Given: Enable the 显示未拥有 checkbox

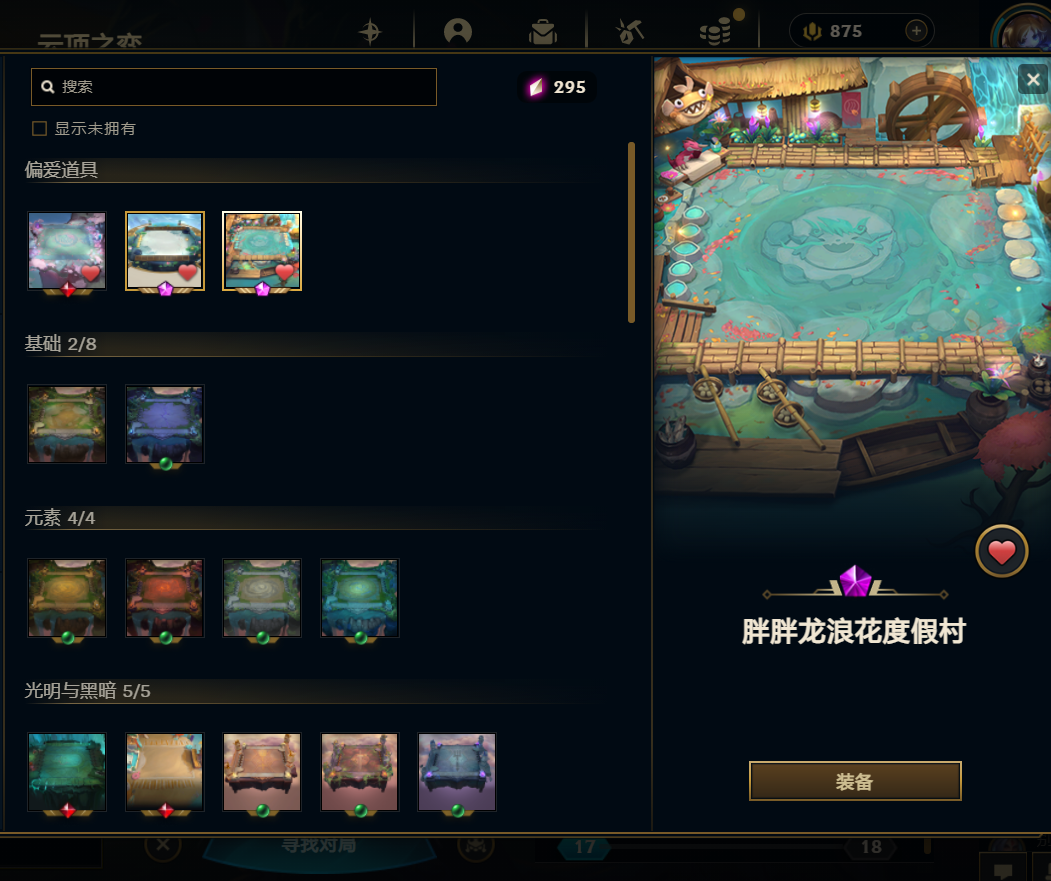Looking at the screenshot, I should (x=40, y=128).
